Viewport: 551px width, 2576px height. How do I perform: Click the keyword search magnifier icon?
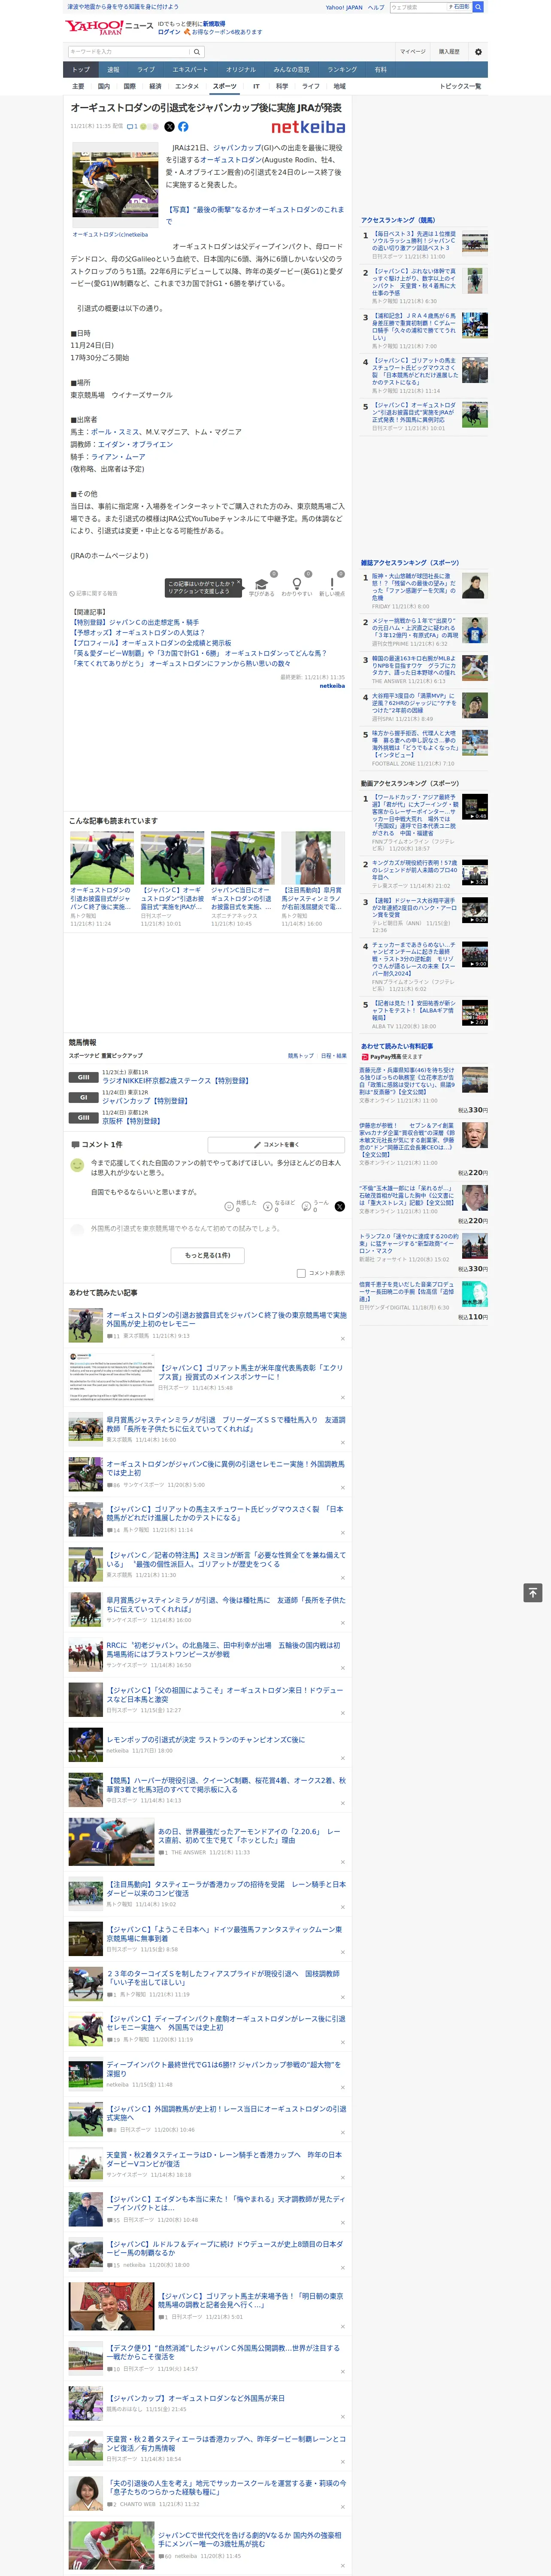197,51
